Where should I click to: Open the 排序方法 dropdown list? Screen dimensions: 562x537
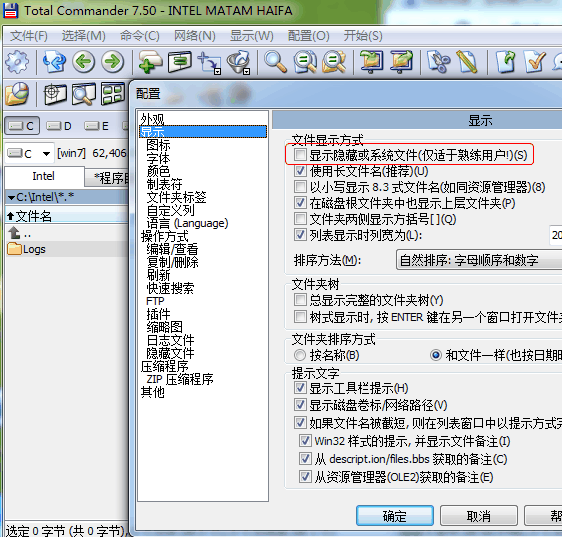(x=479, y=260)
